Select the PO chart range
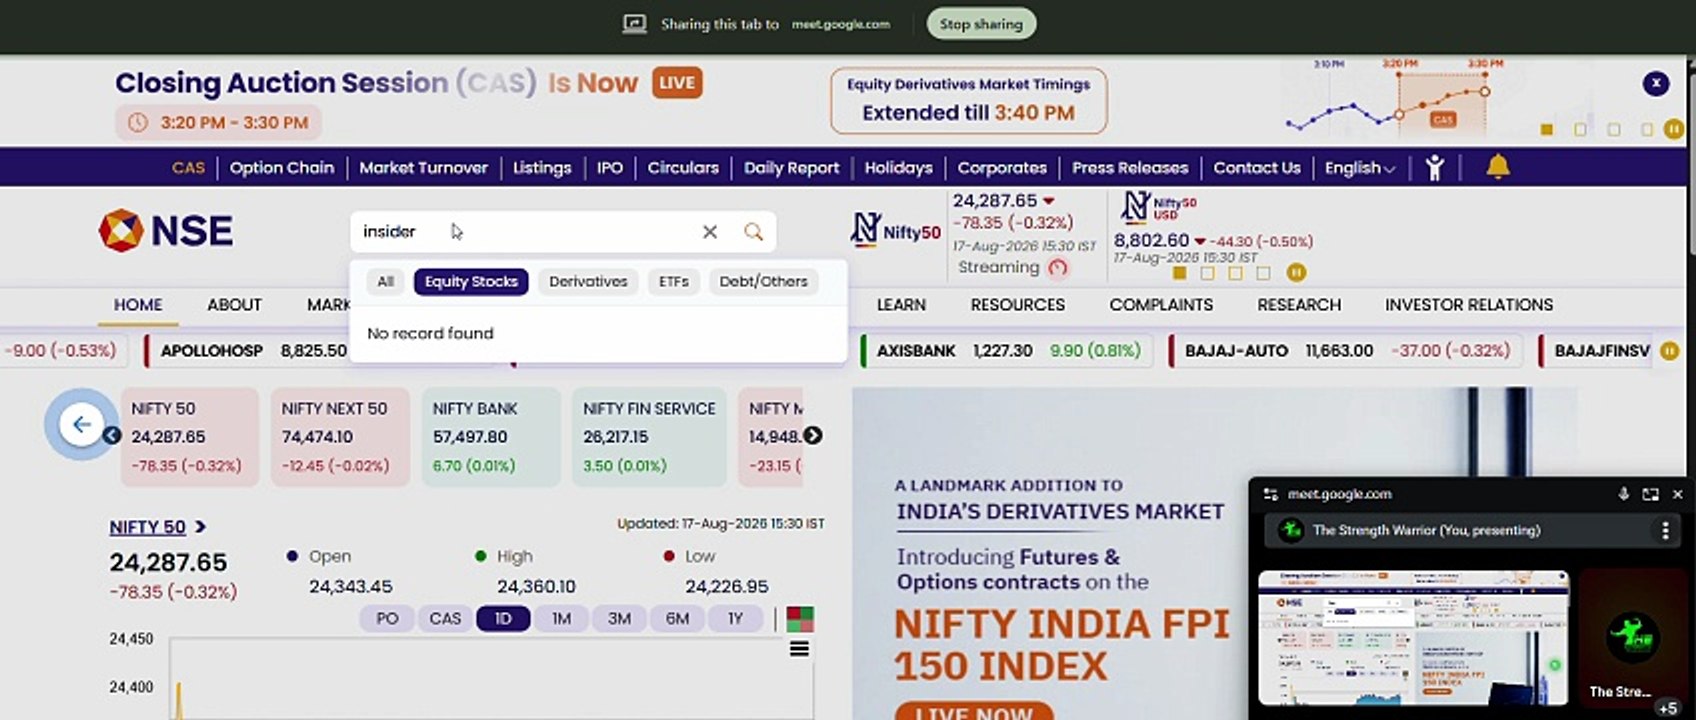Image resolution: width=1696 pixels, height=720 pixels. coord(387,619)
